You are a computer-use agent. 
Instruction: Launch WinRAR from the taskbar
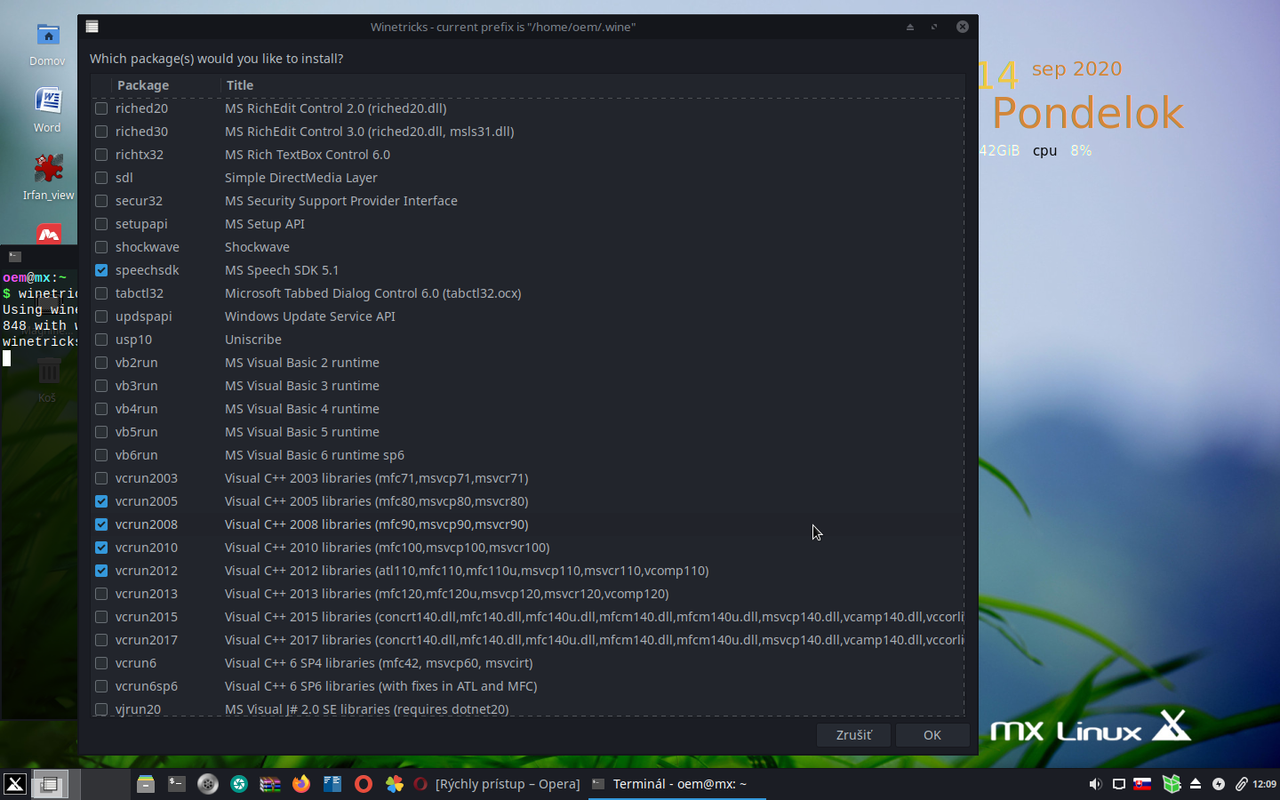pyautogui.click(x=270, y=784)
